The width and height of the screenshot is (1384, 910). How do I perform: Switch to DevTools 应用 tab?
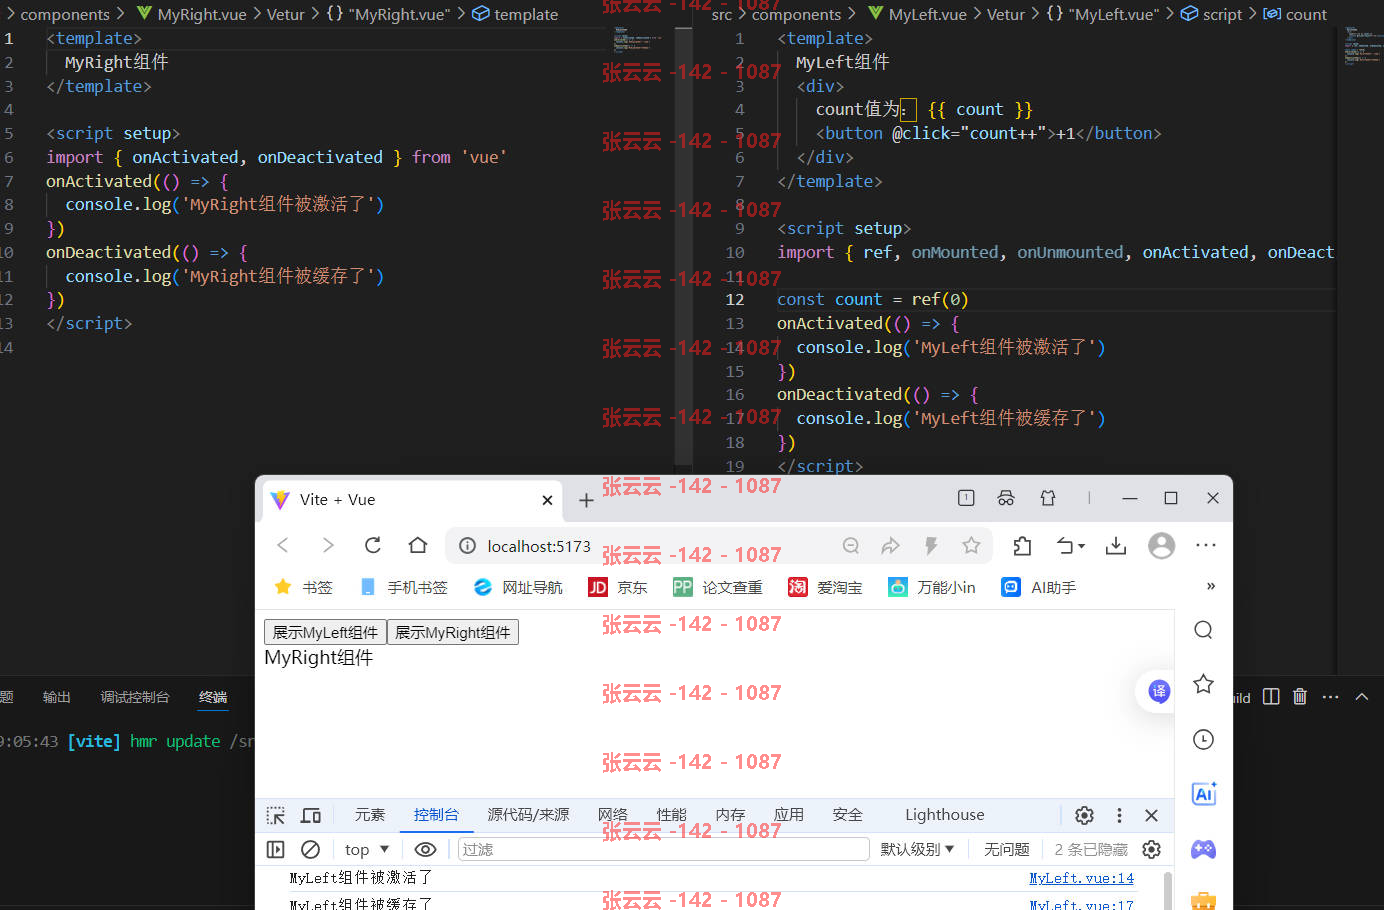789,815
